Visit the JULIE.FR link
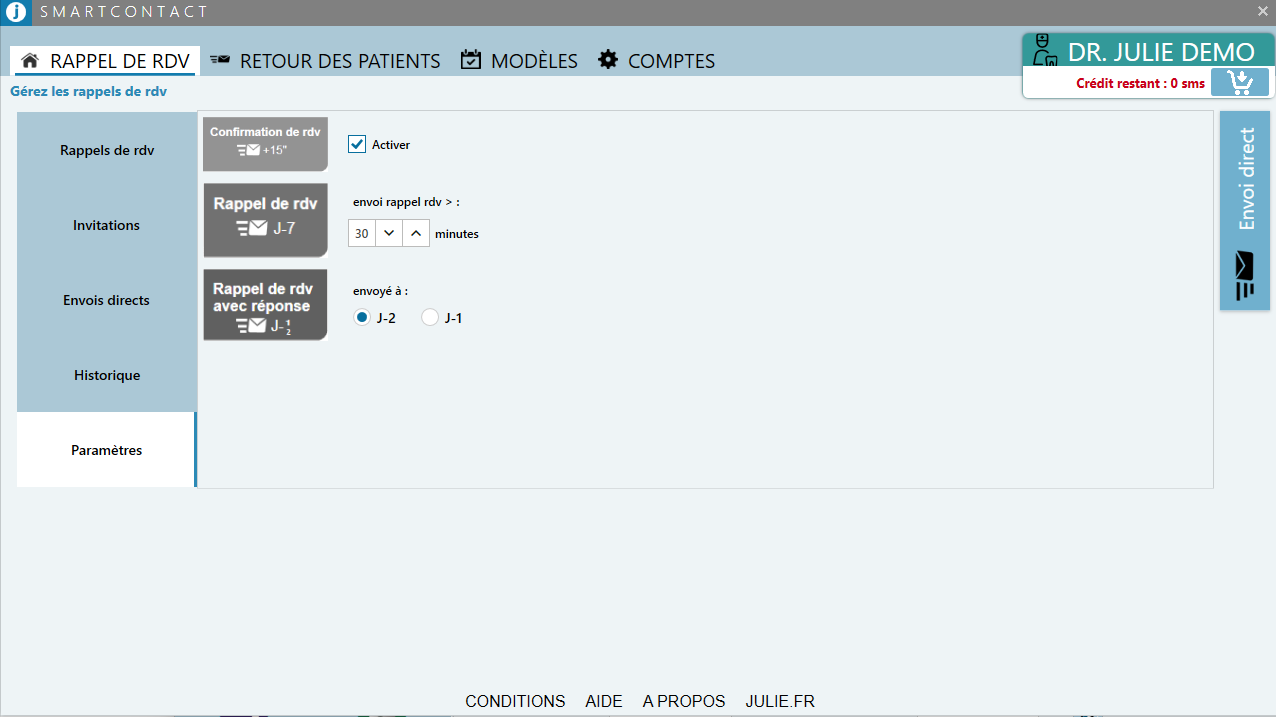Screen dimensions: 1276x717 (780, 701)
